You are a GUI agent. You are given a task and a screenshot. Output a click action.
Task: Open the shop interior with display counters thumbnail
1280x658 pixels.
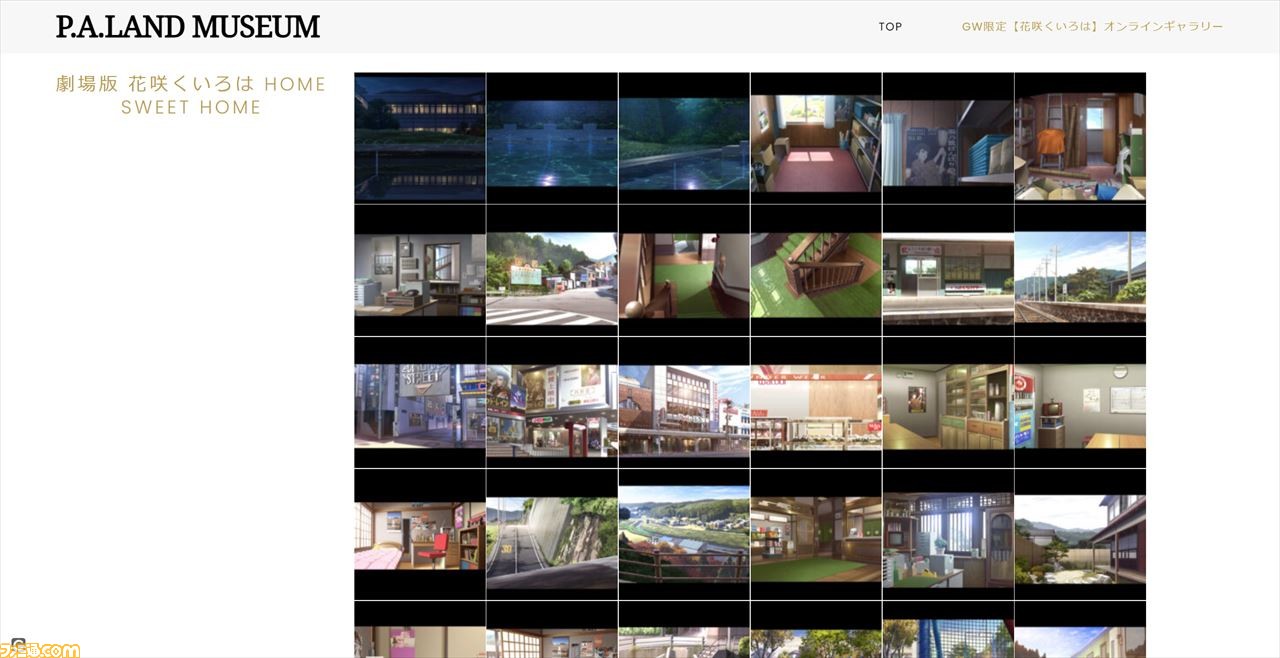tap(816, 402)
